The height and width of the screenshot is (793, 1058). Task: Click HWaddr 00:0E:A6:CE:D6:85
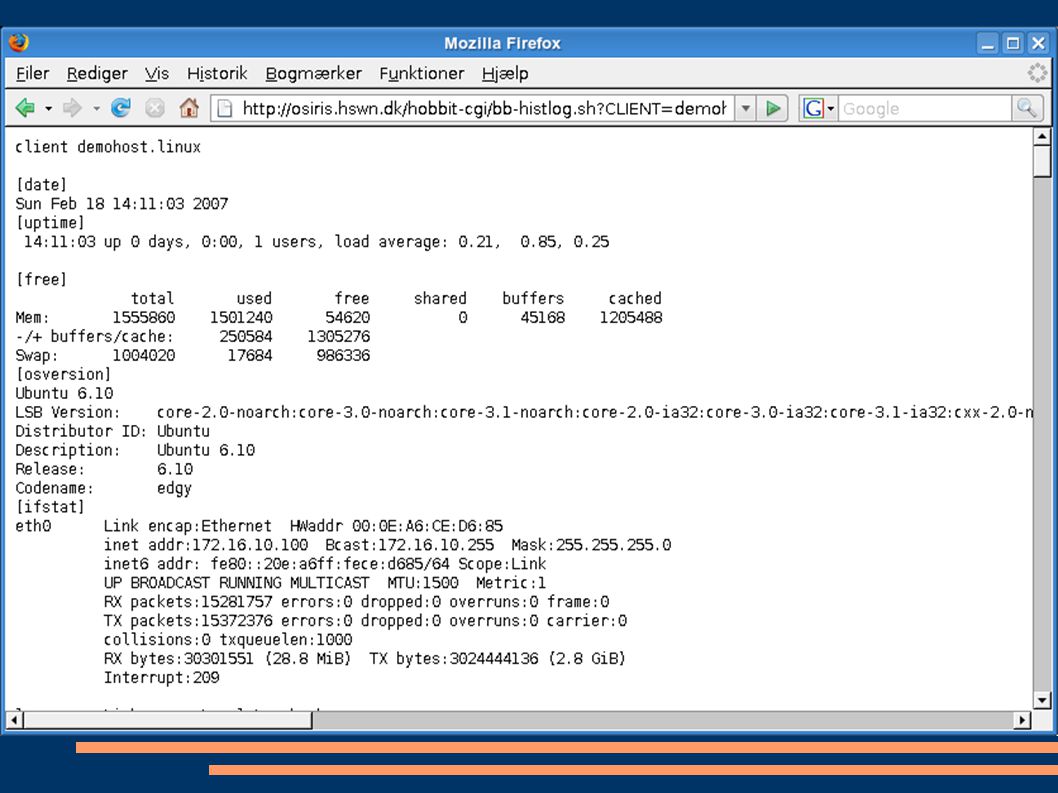[396, 526]
